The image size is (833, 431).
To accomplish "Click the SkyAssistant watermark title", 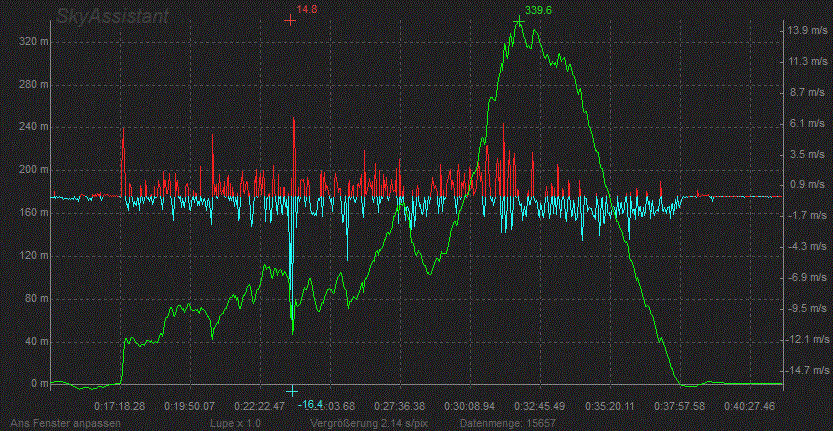I will coord(111,17).
